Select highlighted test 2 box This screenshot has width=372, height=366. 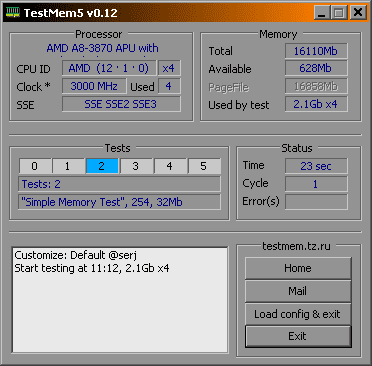click(102, 166)
